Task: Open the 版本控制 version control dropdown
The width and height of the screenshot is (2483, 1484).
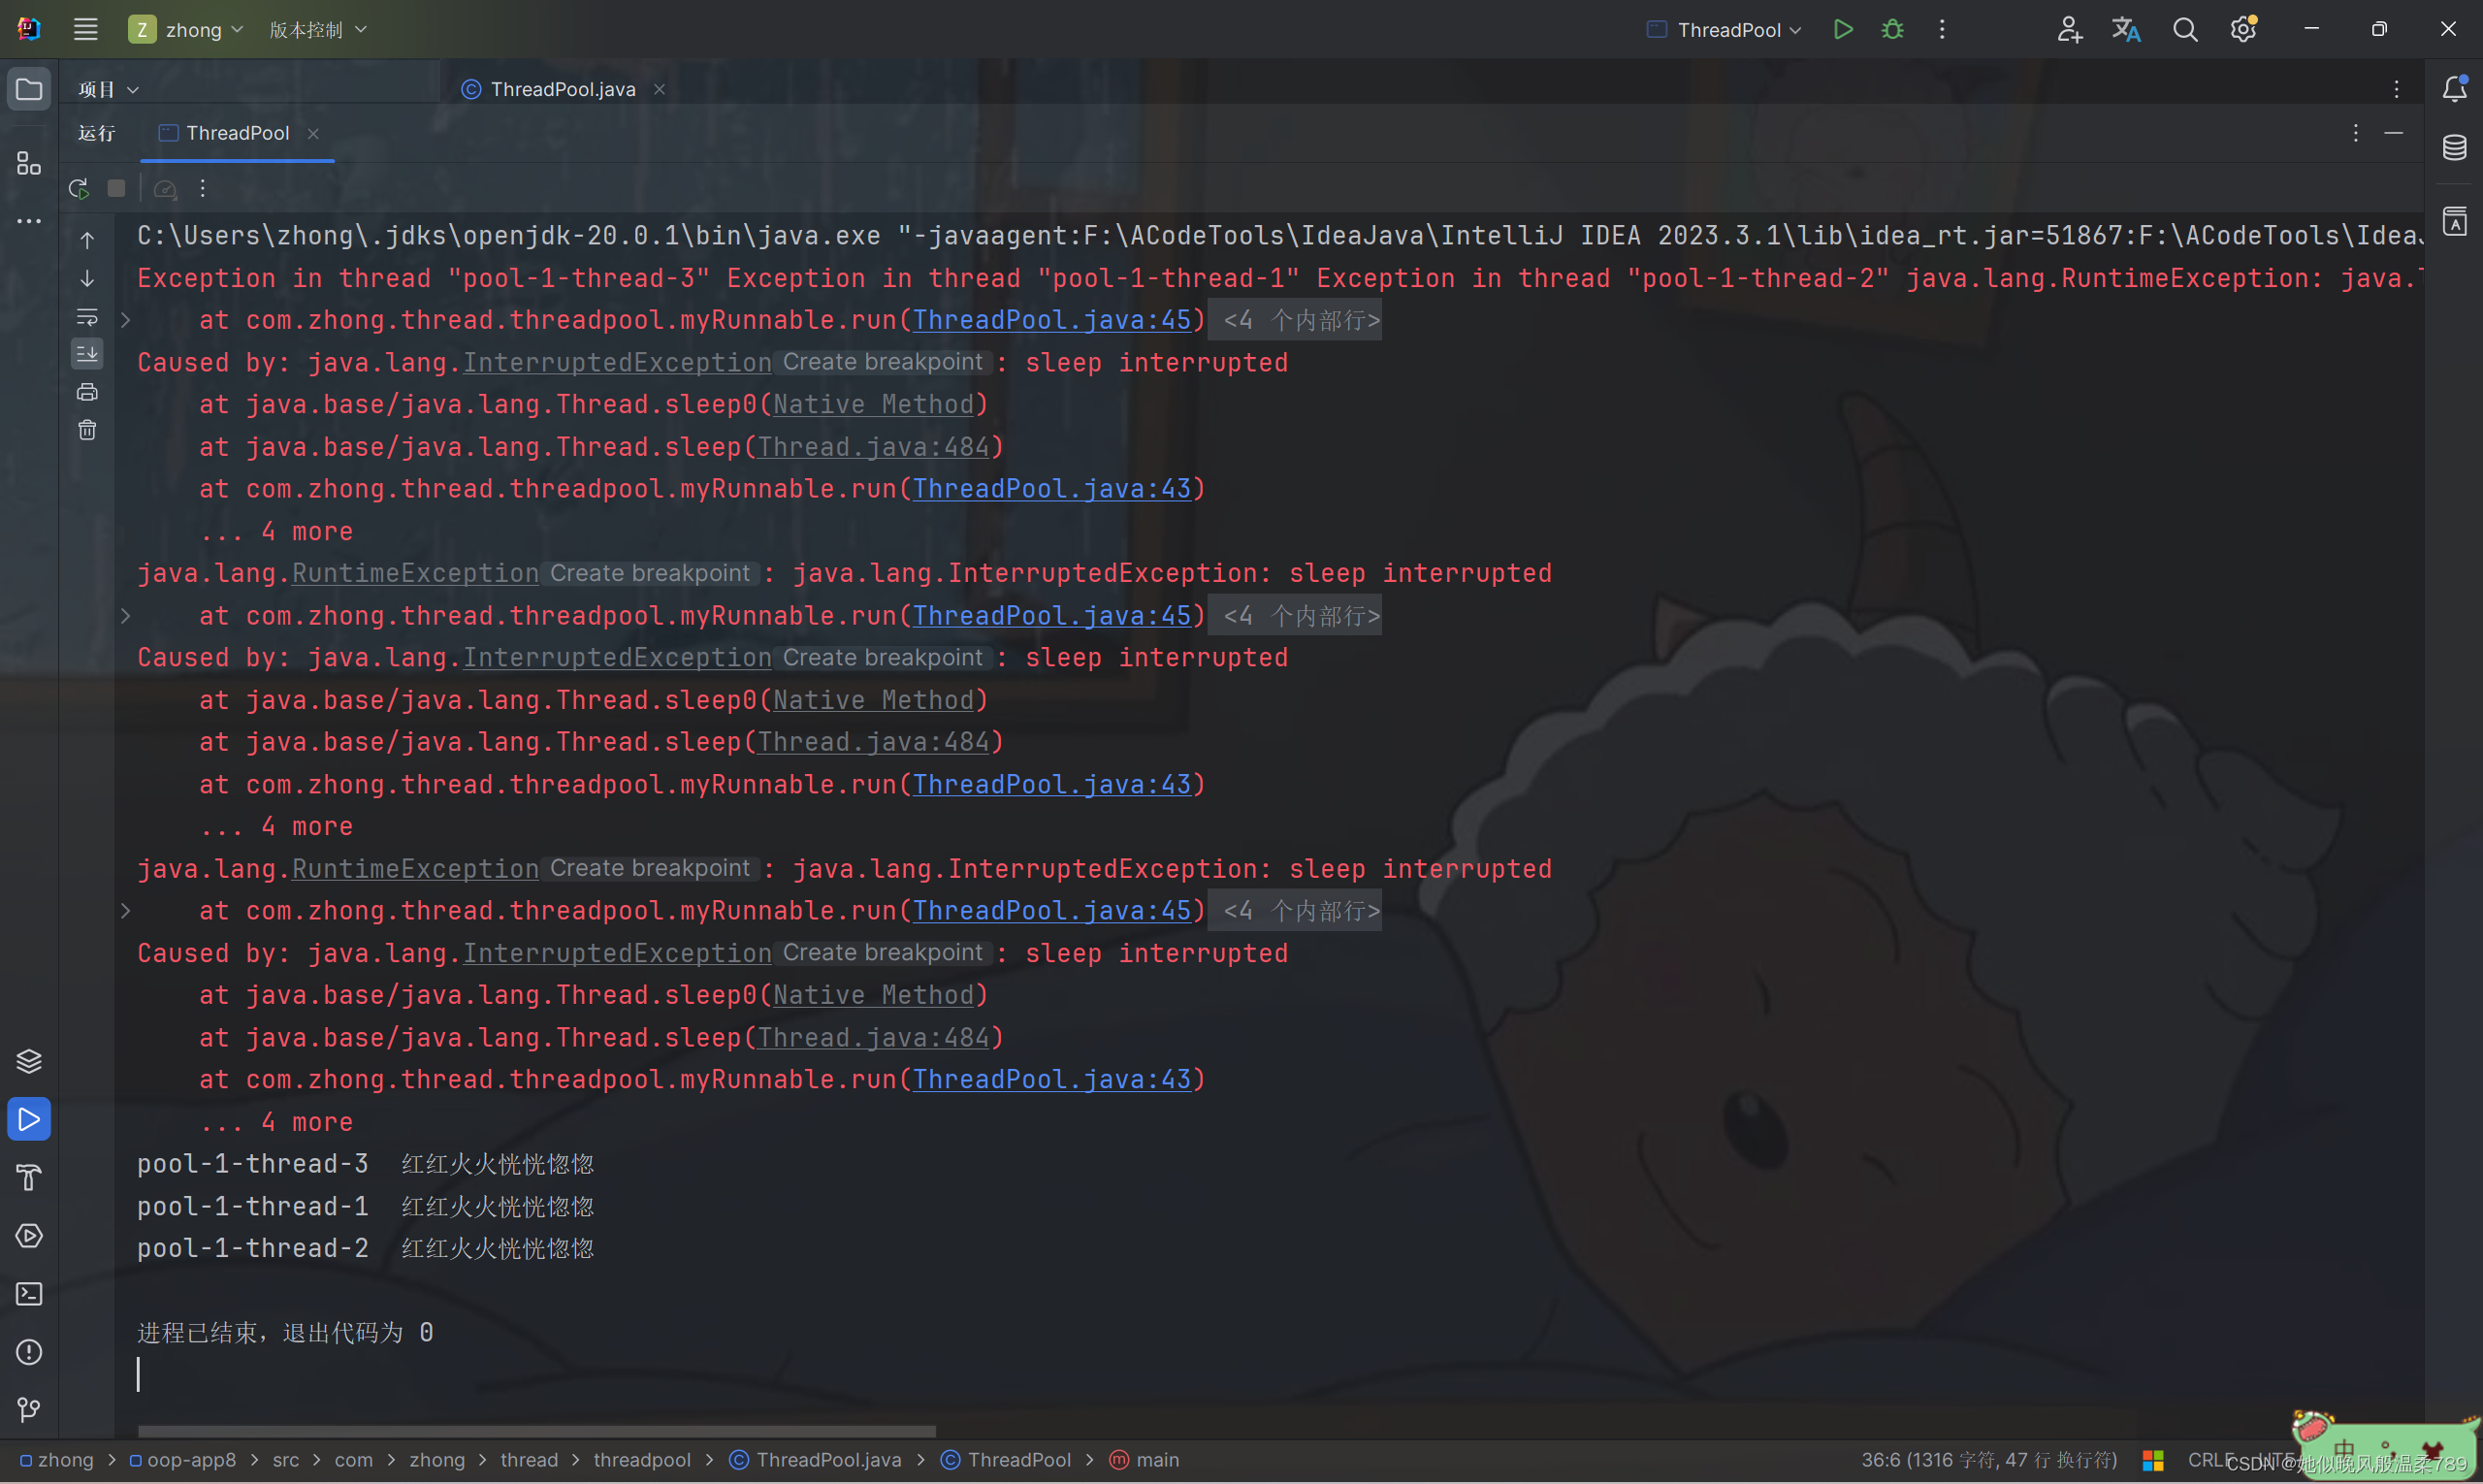Action: [x=318, y=29]
